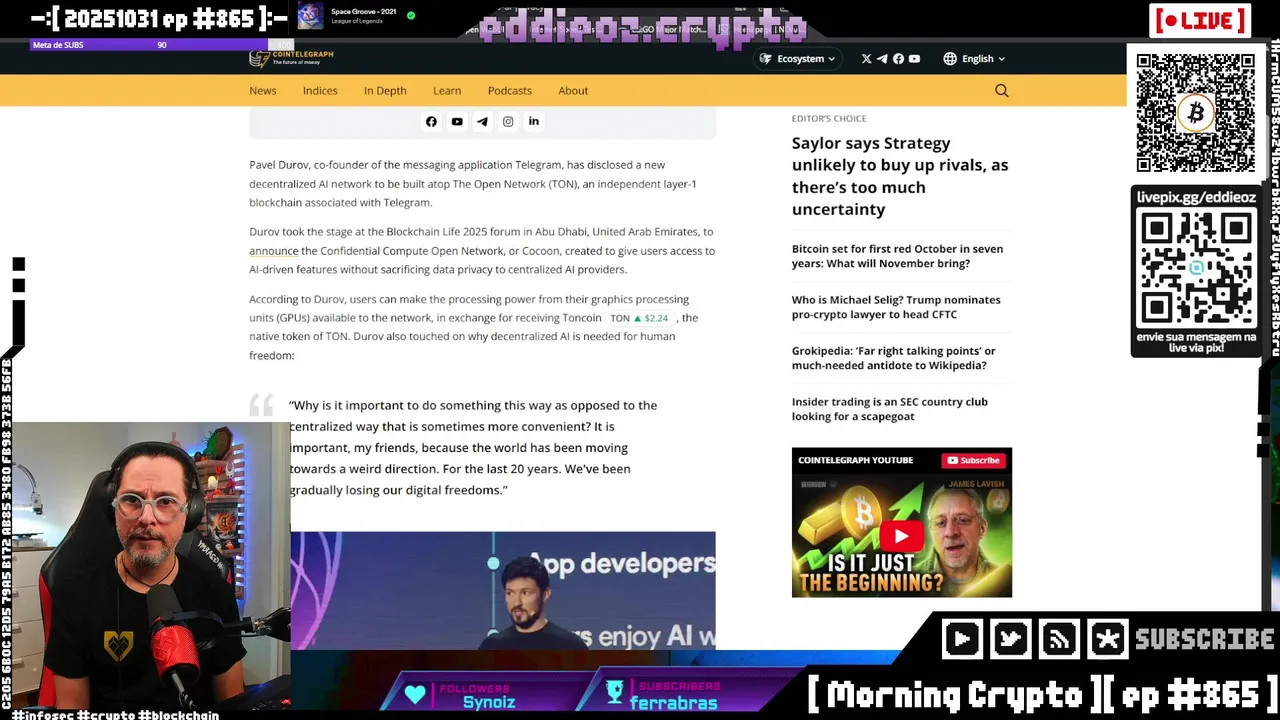The image size is (1280, 720).
Task: Open the Telegram icon in top header
Action: (882, 59)
